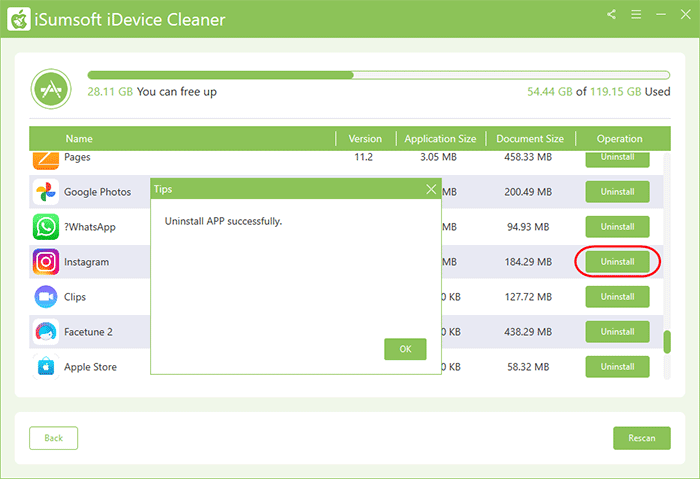
Task: Select the 'Facetune 2' name text
Action: 88,332
